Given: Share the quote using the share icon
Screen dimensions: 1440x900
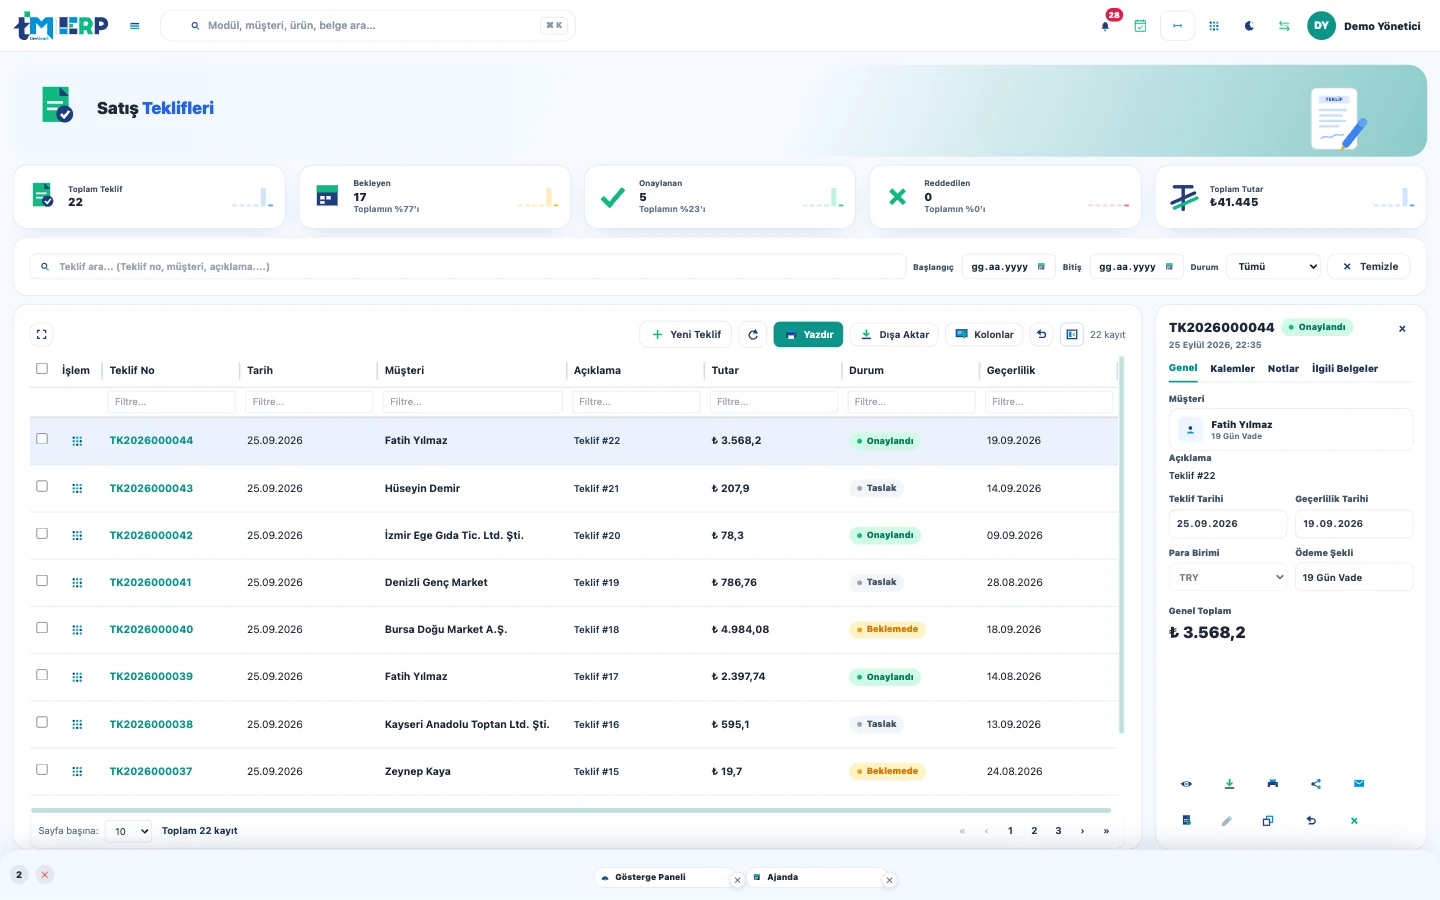Looking at the screenshot, I should [x=1316, y=784].
